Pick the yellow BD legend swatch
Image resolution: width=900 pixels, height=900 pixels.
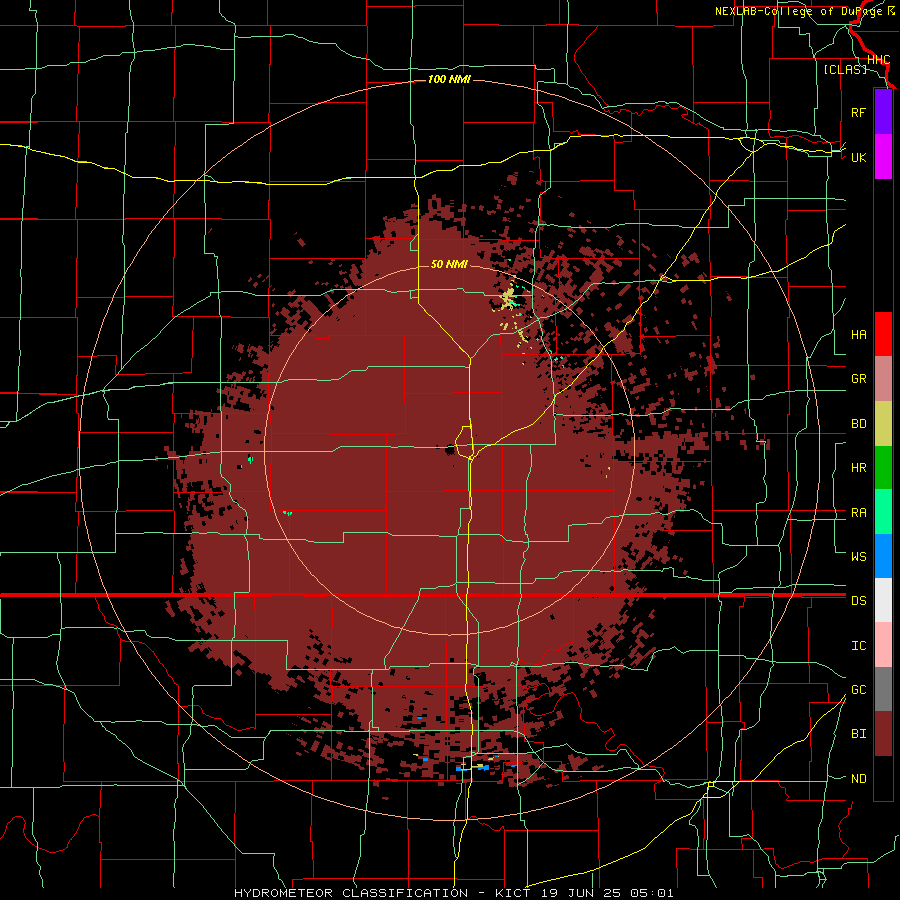(883, 424)
